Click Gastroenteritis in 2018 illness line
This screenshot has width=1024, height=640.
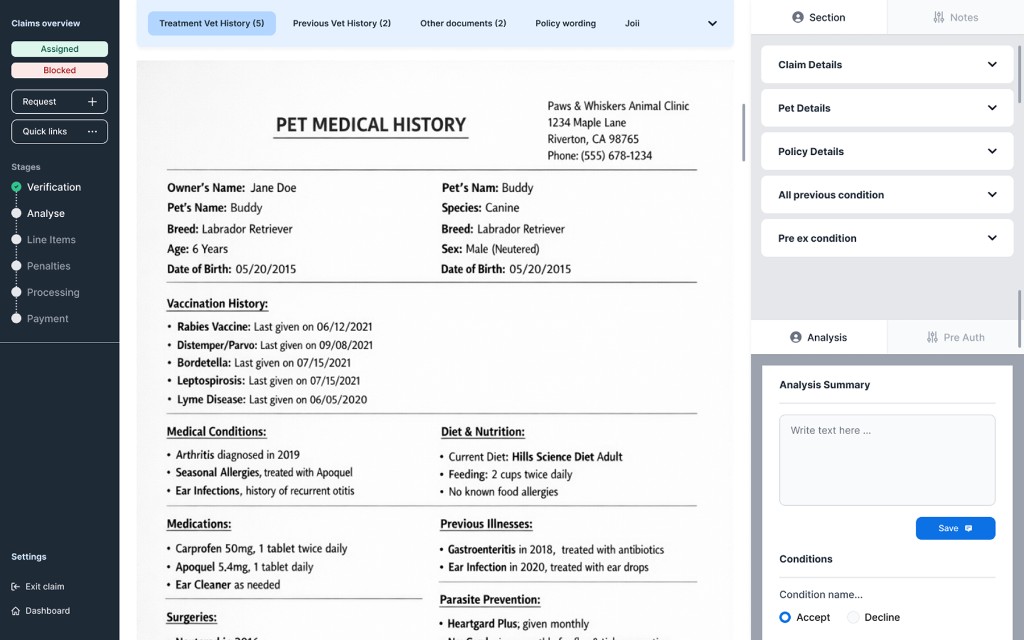tap(556, 550)
